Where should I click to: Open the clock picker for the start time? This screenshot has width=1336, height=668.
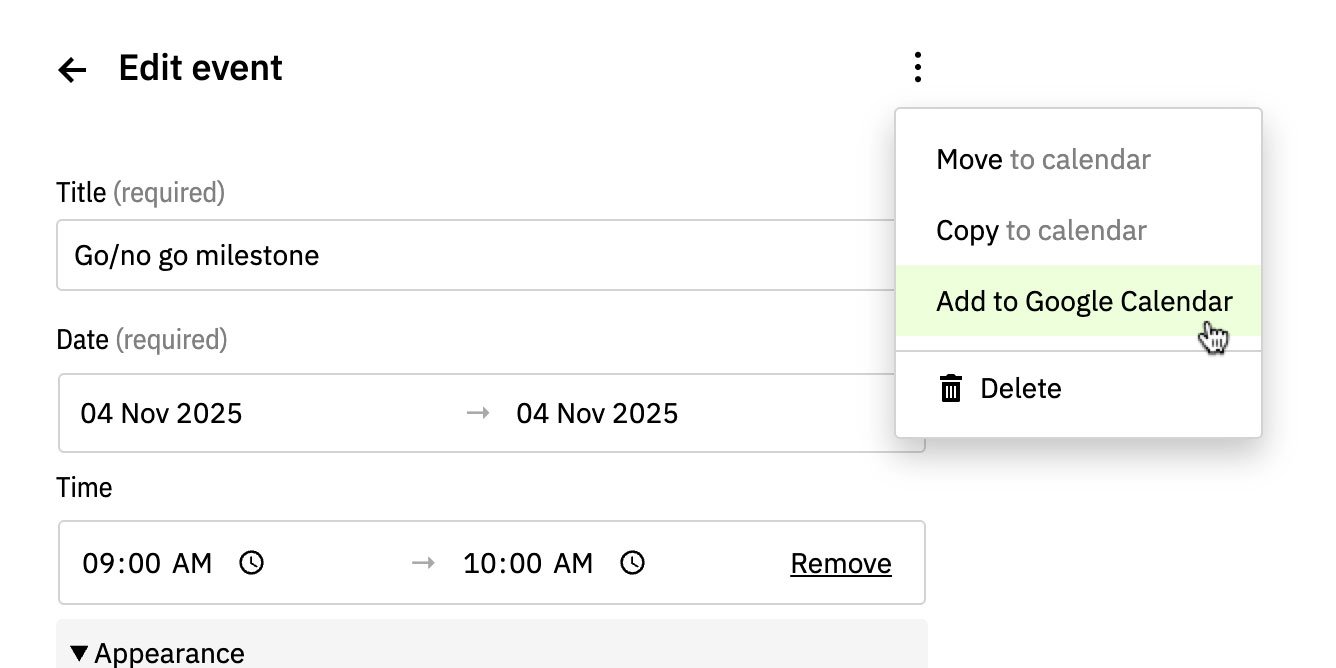(251, 563)
